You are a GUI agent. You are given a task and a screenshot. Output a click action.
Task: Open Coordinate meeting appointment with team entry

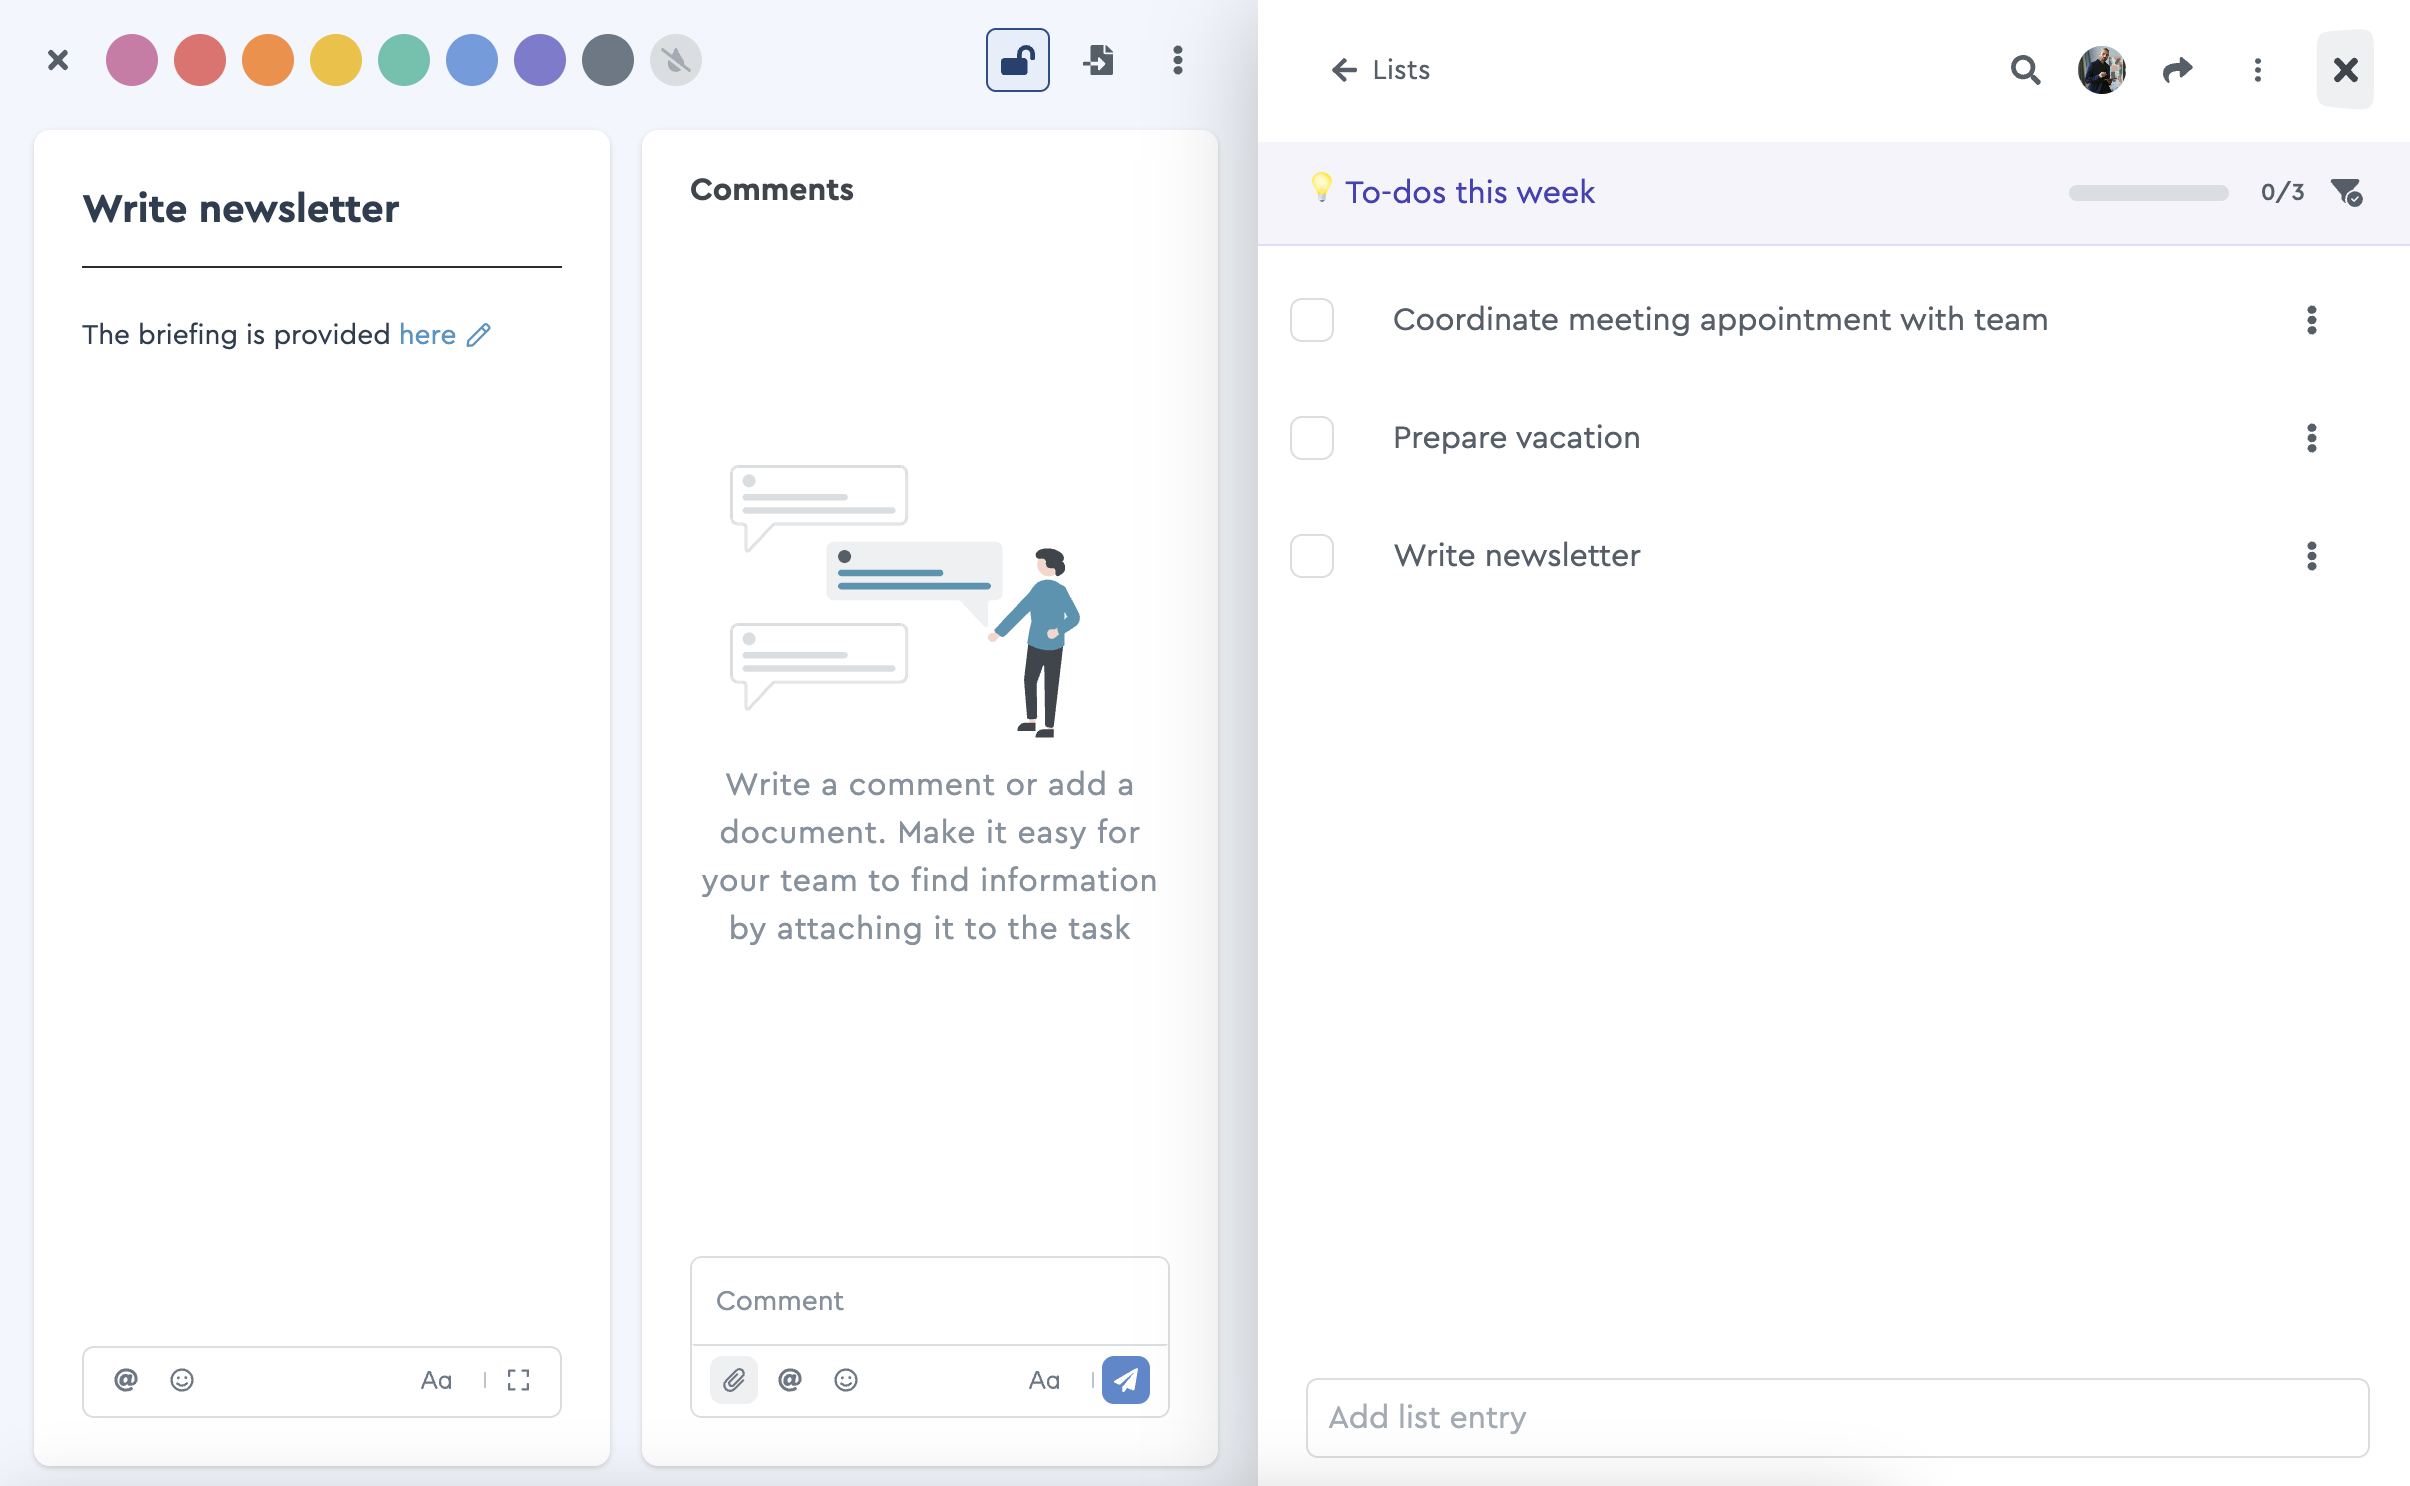point(1720,320)
